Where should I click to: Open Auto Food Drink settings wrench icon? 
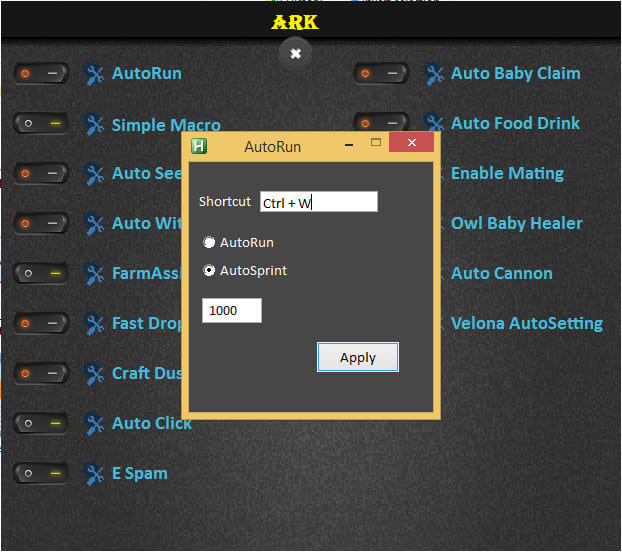pos(434,122)
